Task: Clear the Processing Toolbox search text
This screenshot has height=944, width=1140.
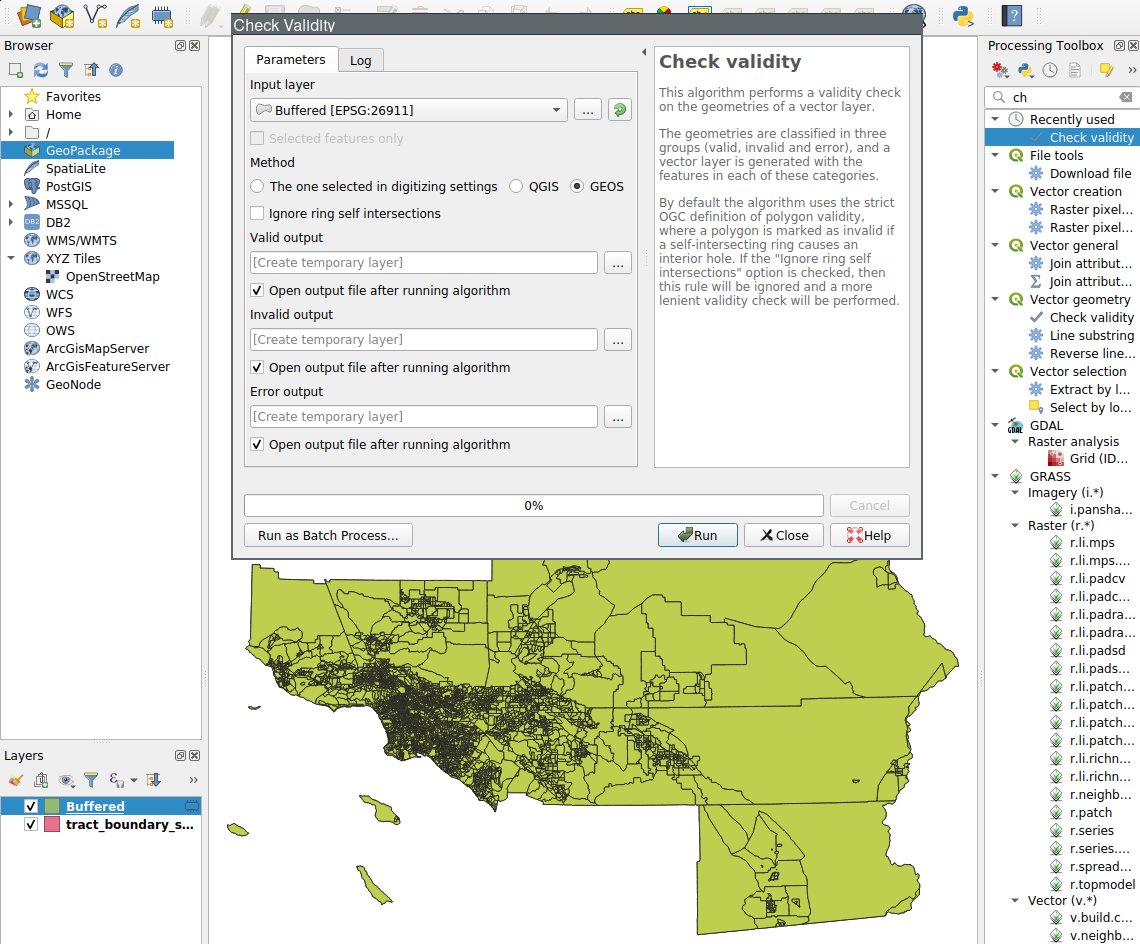Action: pyautogui.click(x=1126, y=97)
